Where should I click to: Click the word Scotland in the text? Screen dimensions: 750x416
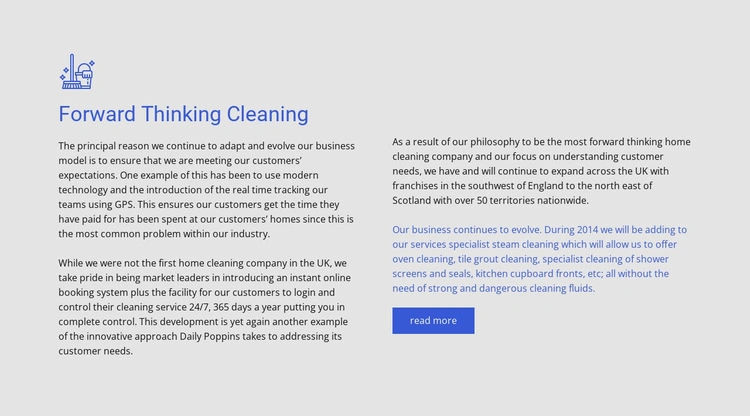417,200
